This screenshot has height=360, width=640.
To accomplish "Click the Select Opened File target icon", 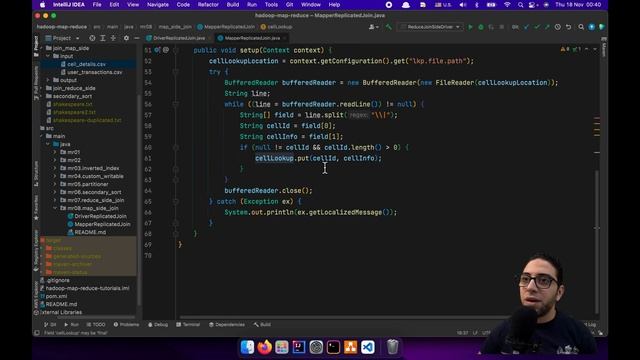I will 92,38.
